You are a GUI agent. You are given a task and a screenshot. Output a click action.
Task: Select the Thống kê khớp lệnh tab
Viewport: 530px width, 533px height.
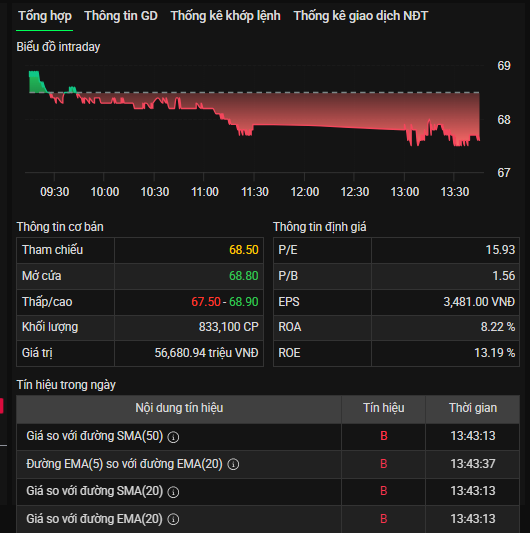[225, 16]
